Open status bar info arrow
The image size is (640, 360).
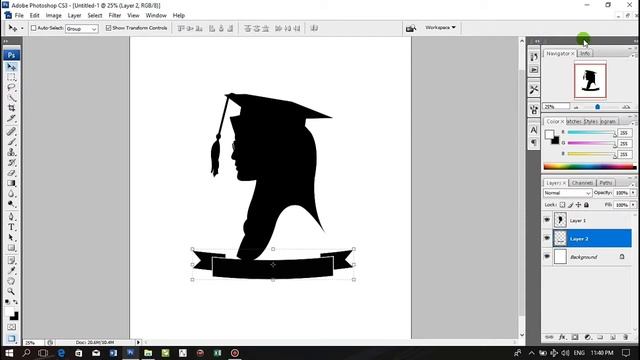click(x=138, y=342)
